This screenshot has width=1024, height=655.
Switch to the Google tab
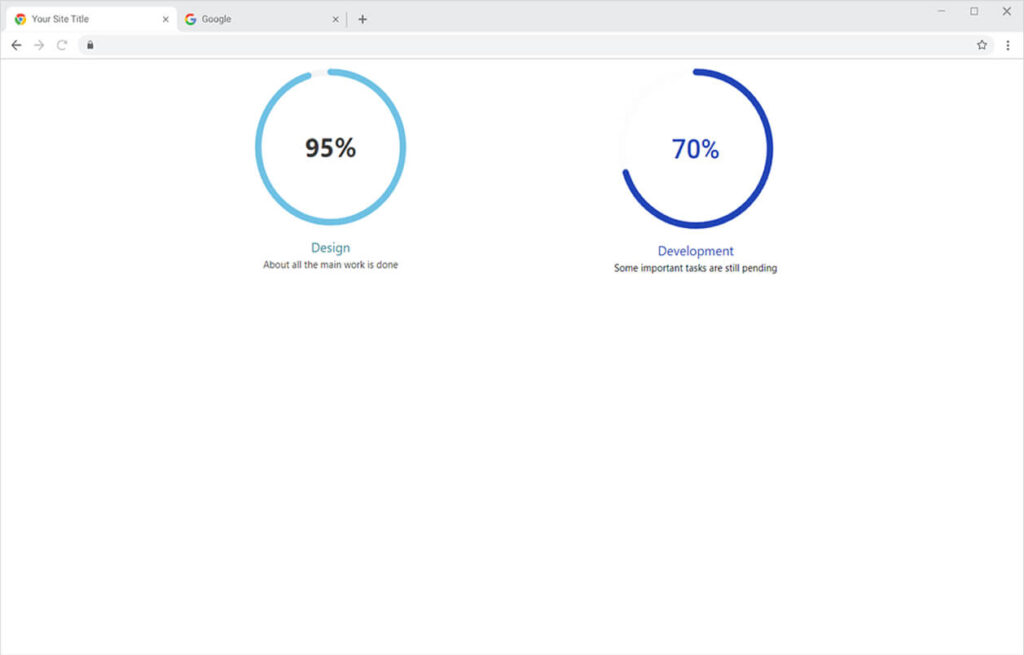250,19
